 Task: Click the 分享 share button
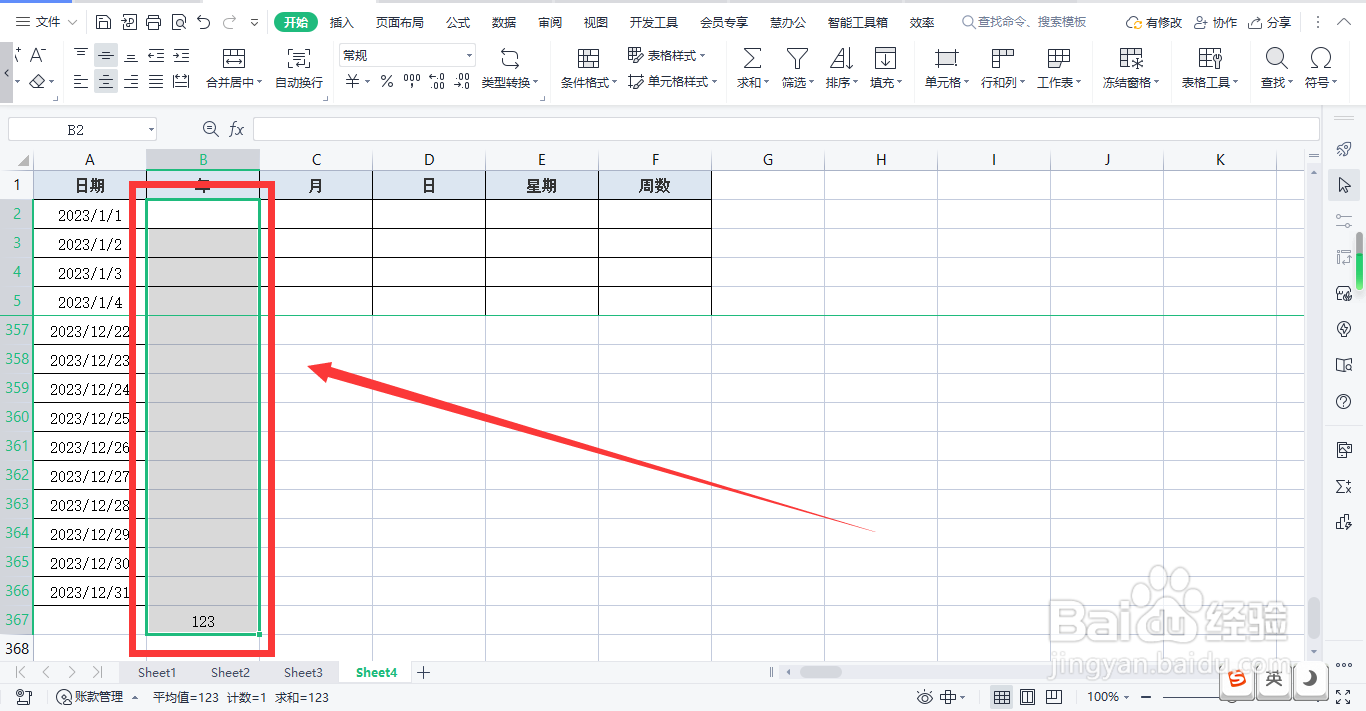click(1270, 22)
